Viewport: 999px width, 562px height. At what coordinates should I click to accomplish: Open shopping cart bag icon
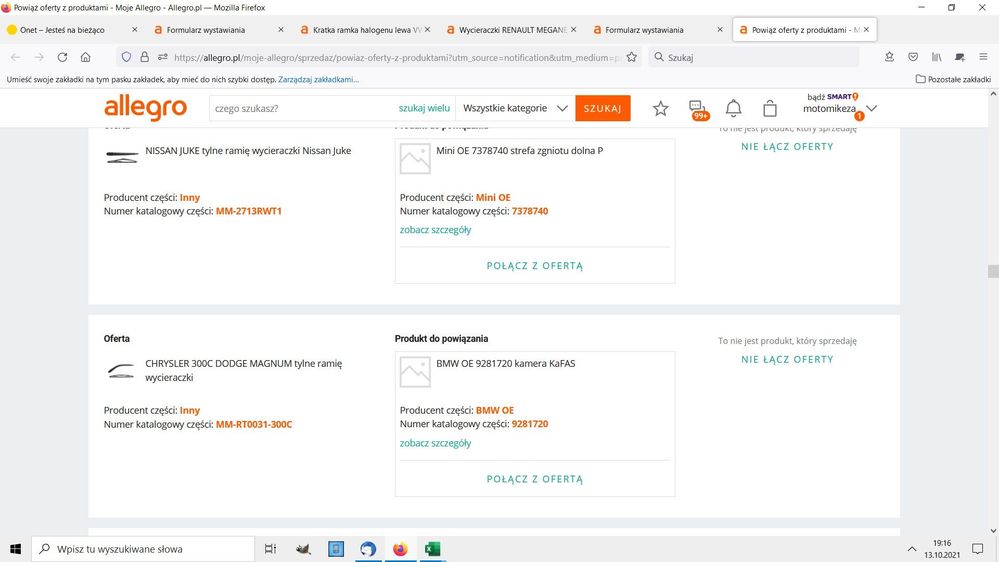point(770,109)
